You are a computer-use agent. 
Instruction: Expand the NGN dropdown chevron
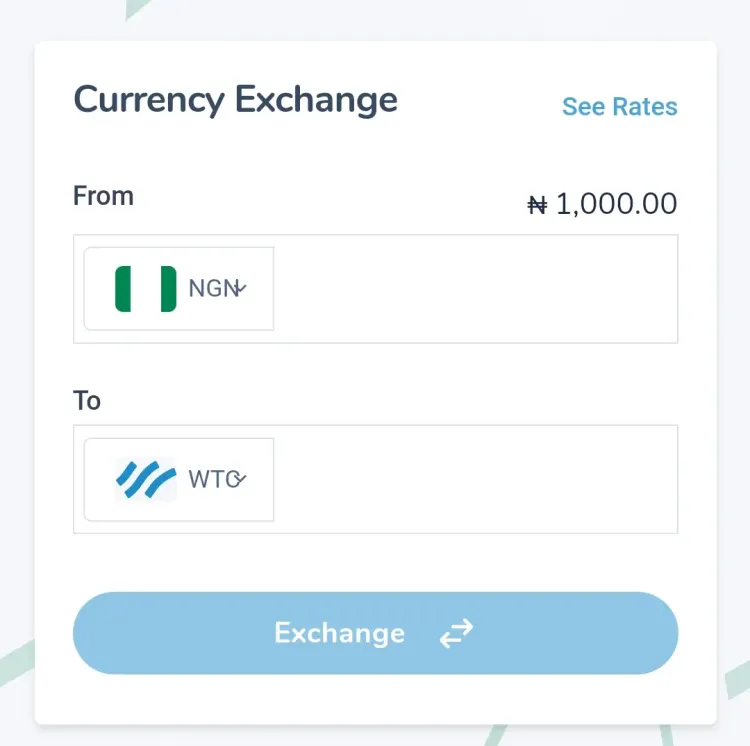pyautogui.click(x=242, y=288)
